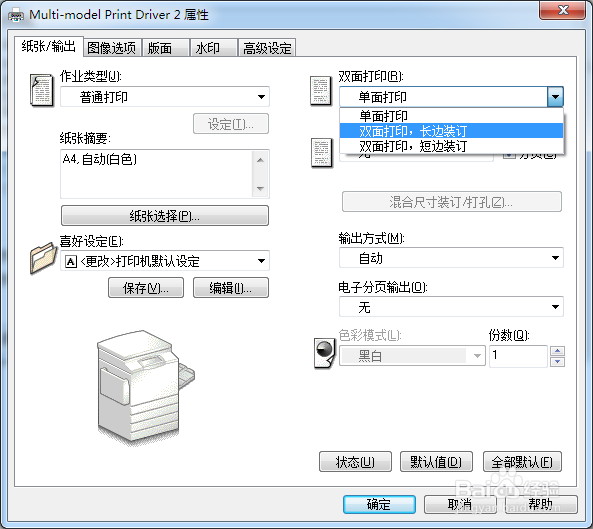Switch to the 纸张/输出 tab
Viewport: 593px width, 529px height.
coord(49,47)
